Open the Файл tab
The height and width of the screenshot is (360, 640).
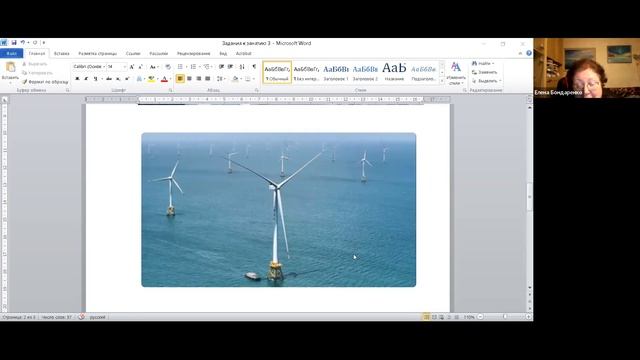[x=11, y=53]
